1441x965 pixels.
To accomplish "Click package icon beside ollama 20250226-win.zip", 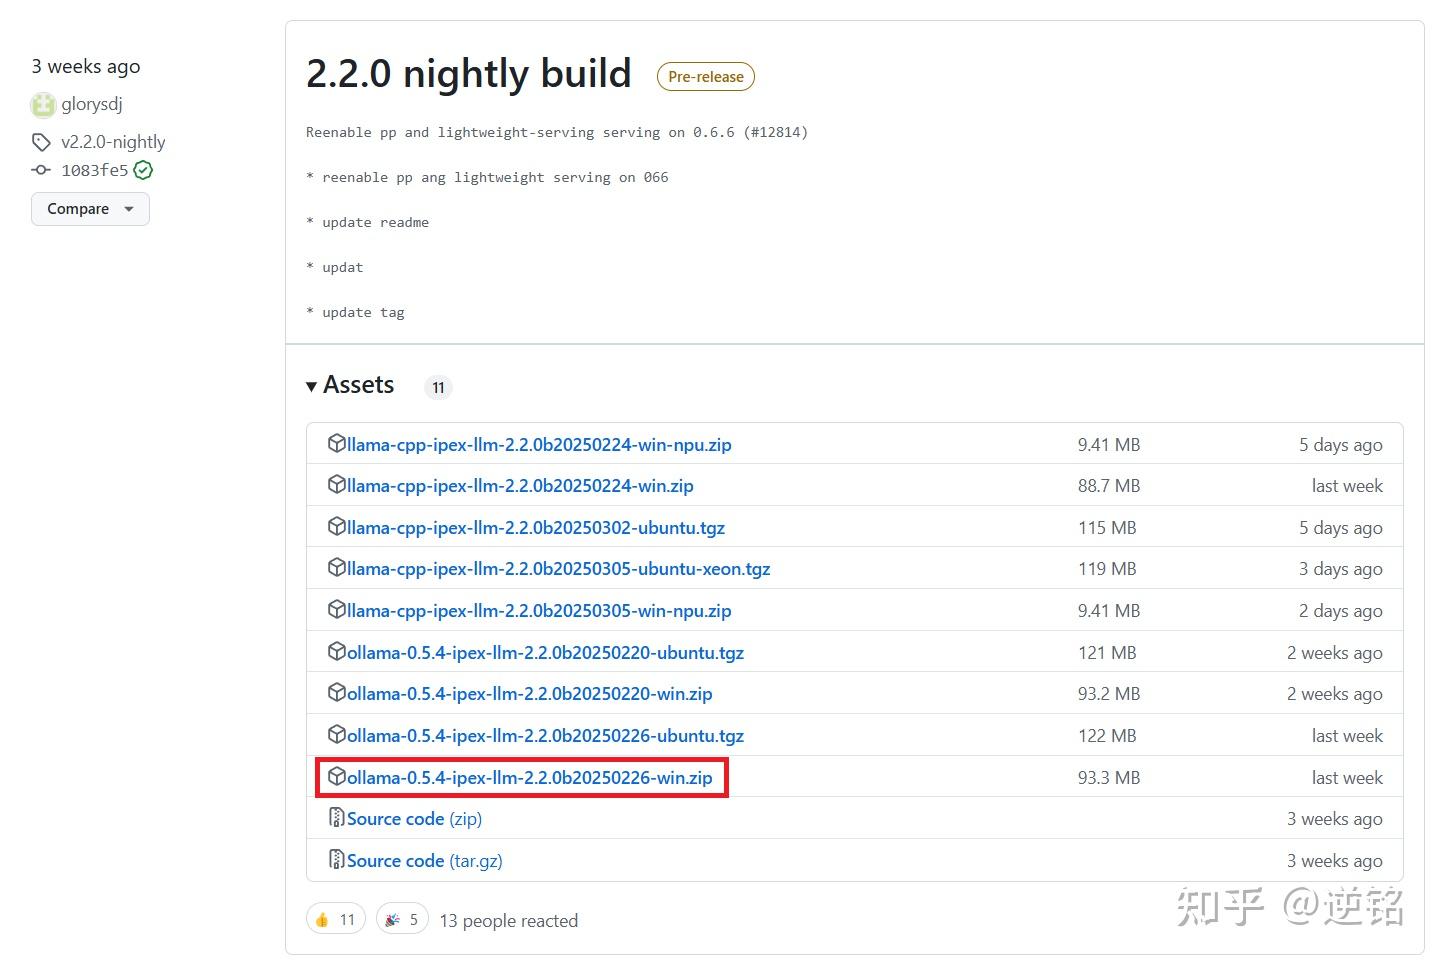I will [x=337, y=777].
